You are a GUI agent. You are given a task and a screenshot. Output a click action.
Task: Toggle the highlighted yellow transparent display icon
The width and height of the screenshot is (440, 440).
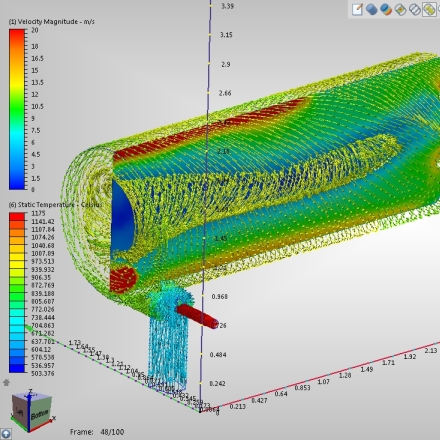click(429, 9)
